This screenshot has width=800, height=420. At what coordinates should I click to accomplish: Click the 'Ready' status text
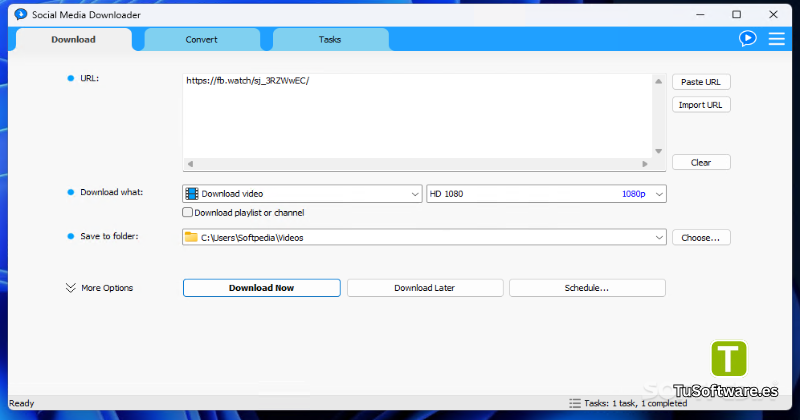click(x=21, y=403)
